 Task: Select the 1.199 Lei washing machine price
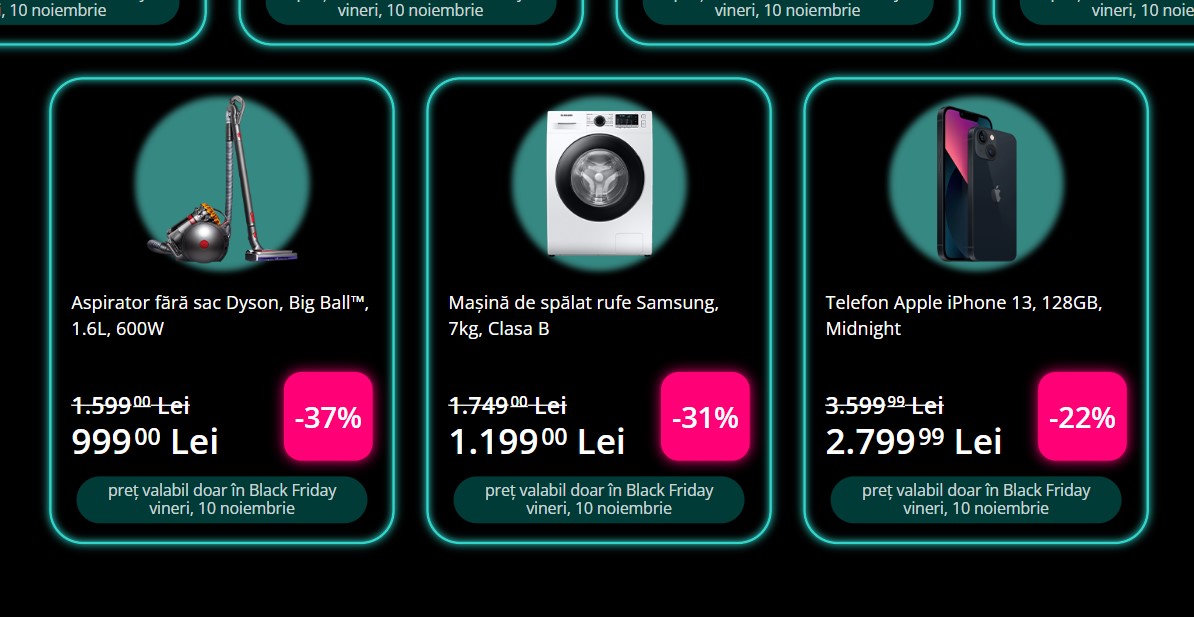coord(537,441)
